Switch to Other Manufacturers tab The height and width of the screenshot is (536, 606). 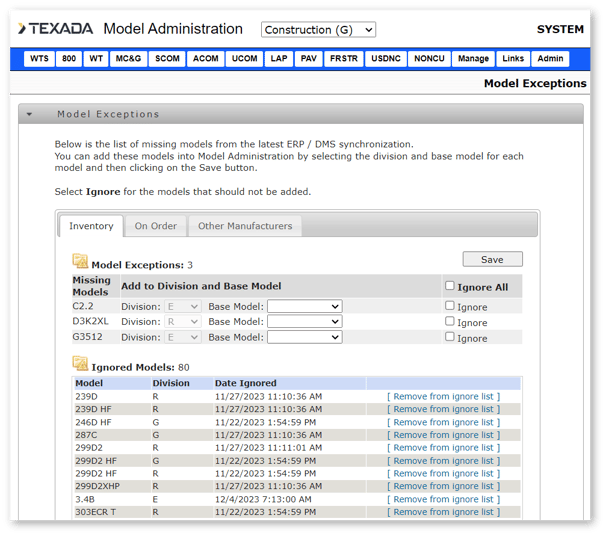coord(245,226)
